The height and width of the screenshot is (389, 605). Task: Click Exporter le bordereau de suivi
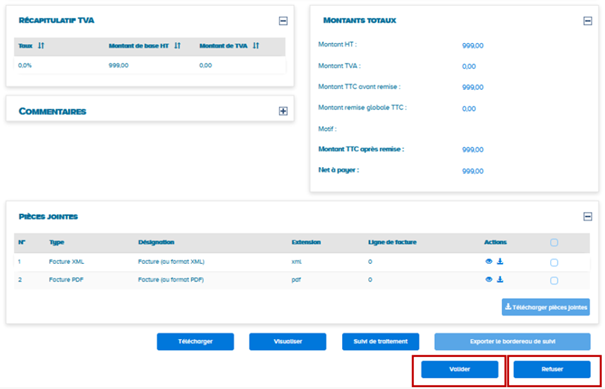[512, 342]
